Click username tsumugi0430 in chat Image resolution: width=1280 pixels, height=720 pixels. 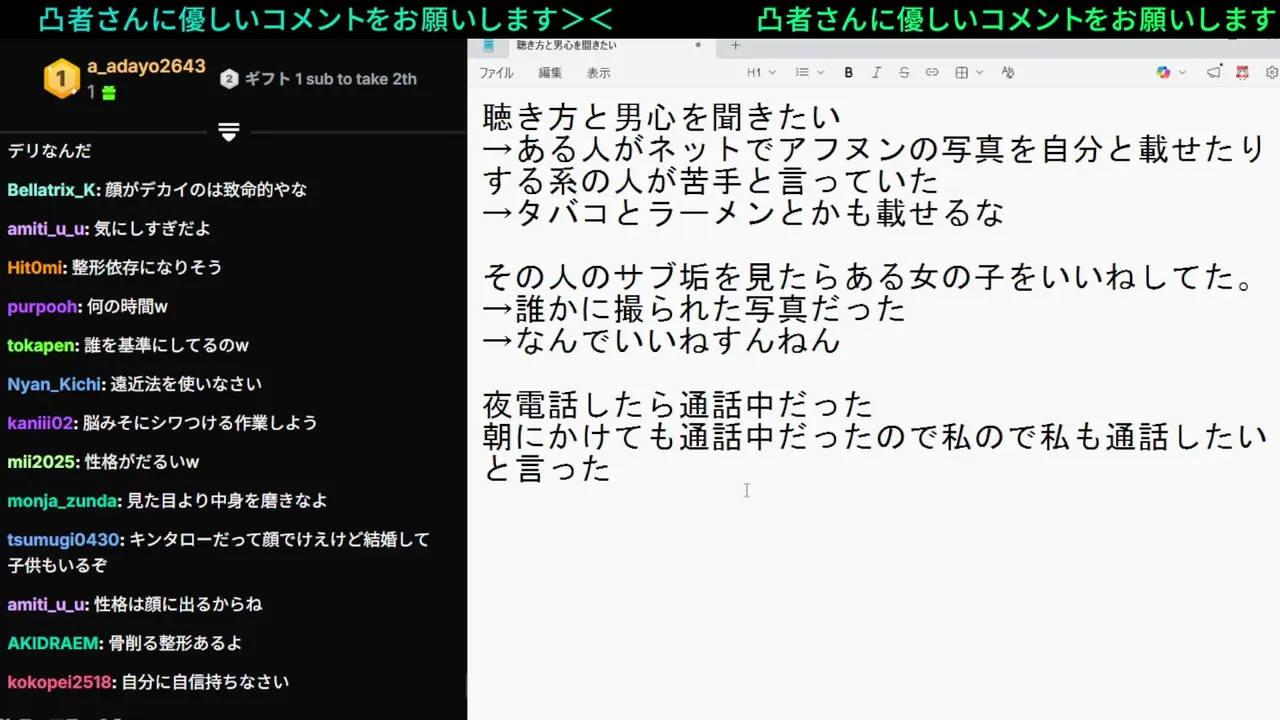point(65,540)
